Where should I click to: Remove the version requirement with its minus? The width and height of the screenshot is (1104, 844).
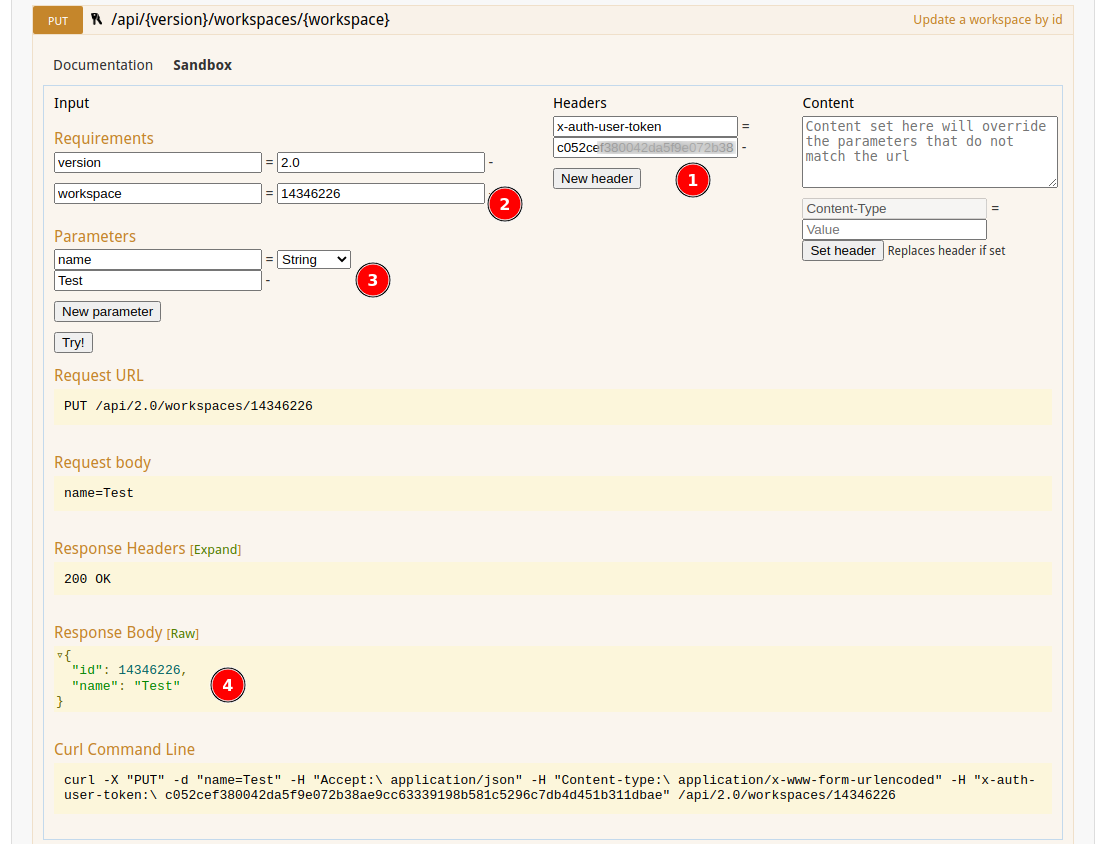(491, 163)
